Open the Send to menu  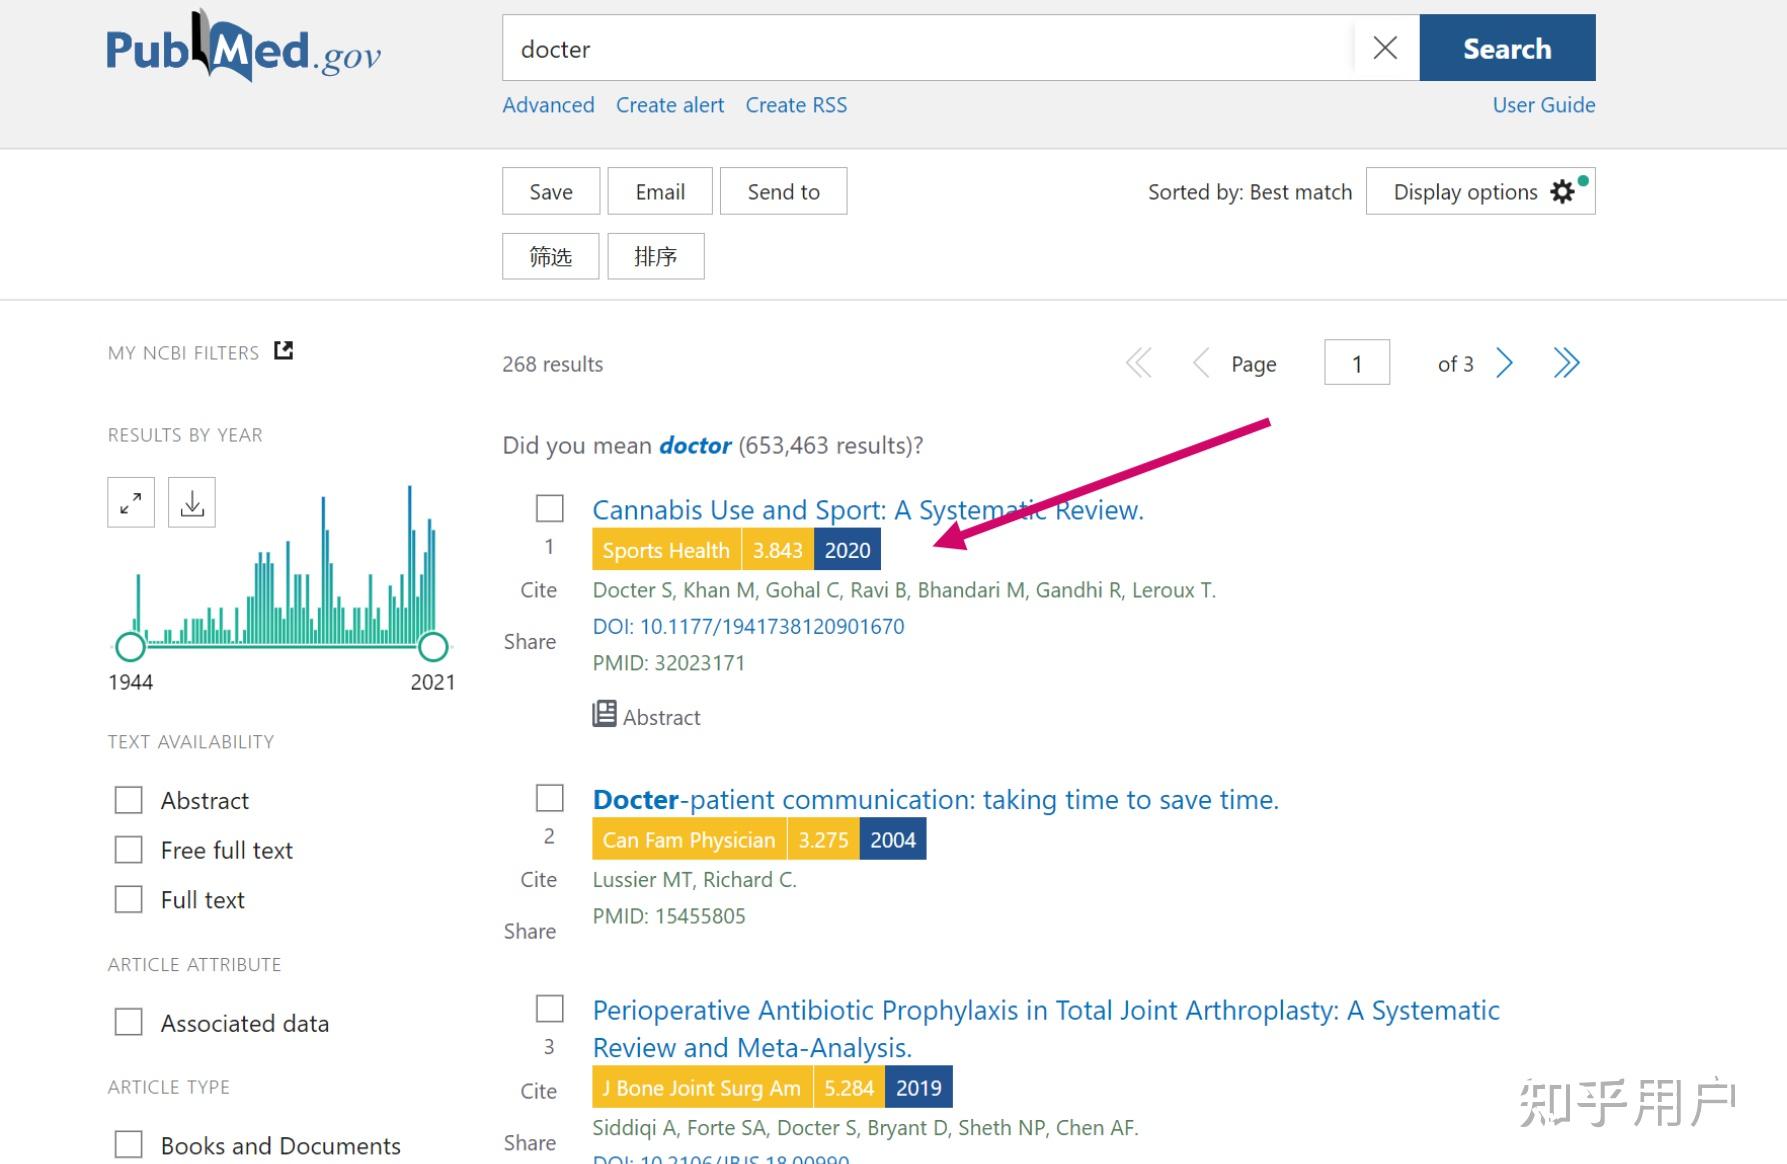tap(783, 191)
